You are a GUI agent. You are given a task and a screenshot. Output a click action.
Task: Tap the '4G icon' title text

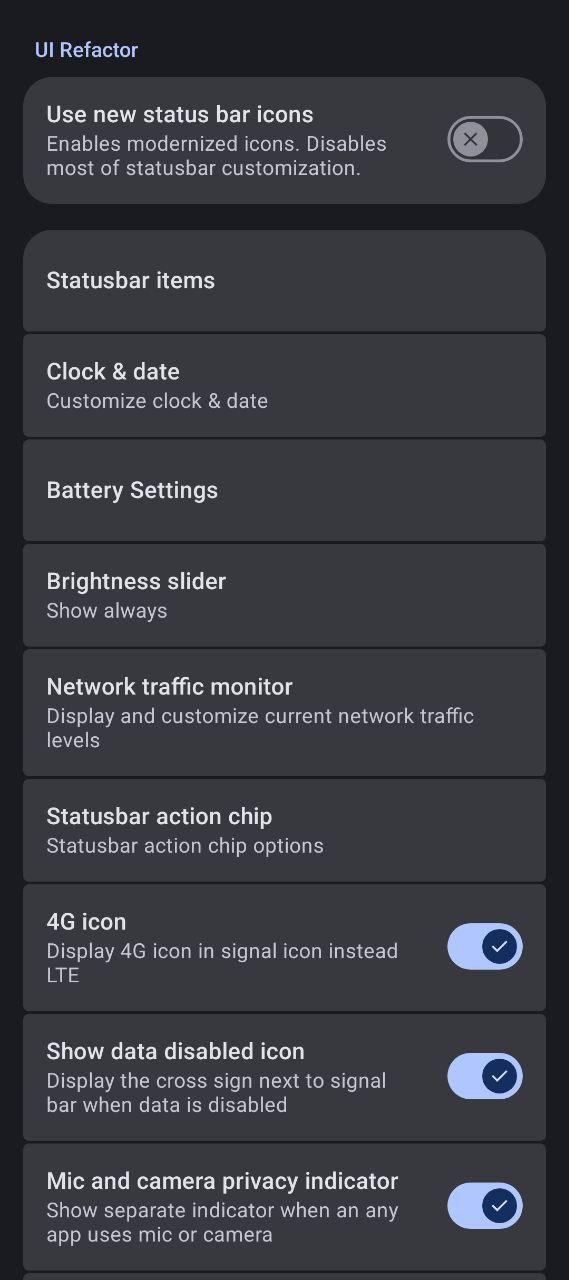click(86, 921)
